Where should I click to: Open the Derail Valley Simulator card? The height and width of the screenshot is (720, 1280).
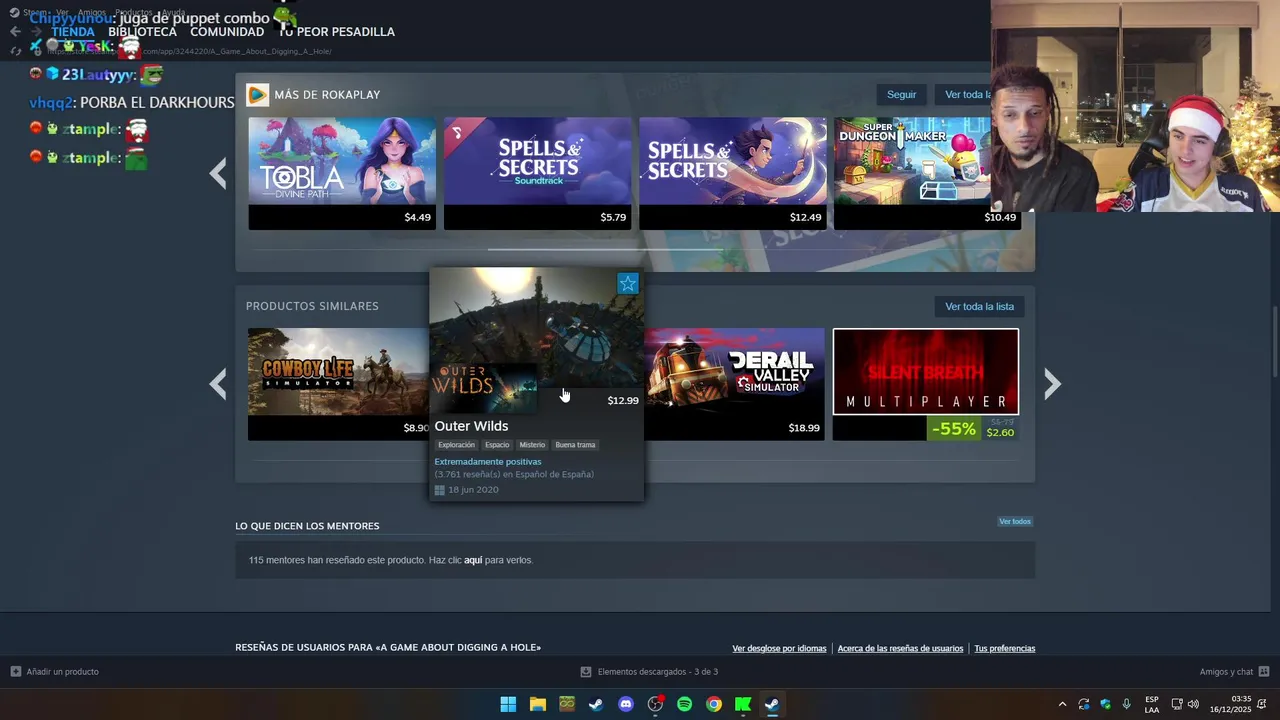point(735,384)
